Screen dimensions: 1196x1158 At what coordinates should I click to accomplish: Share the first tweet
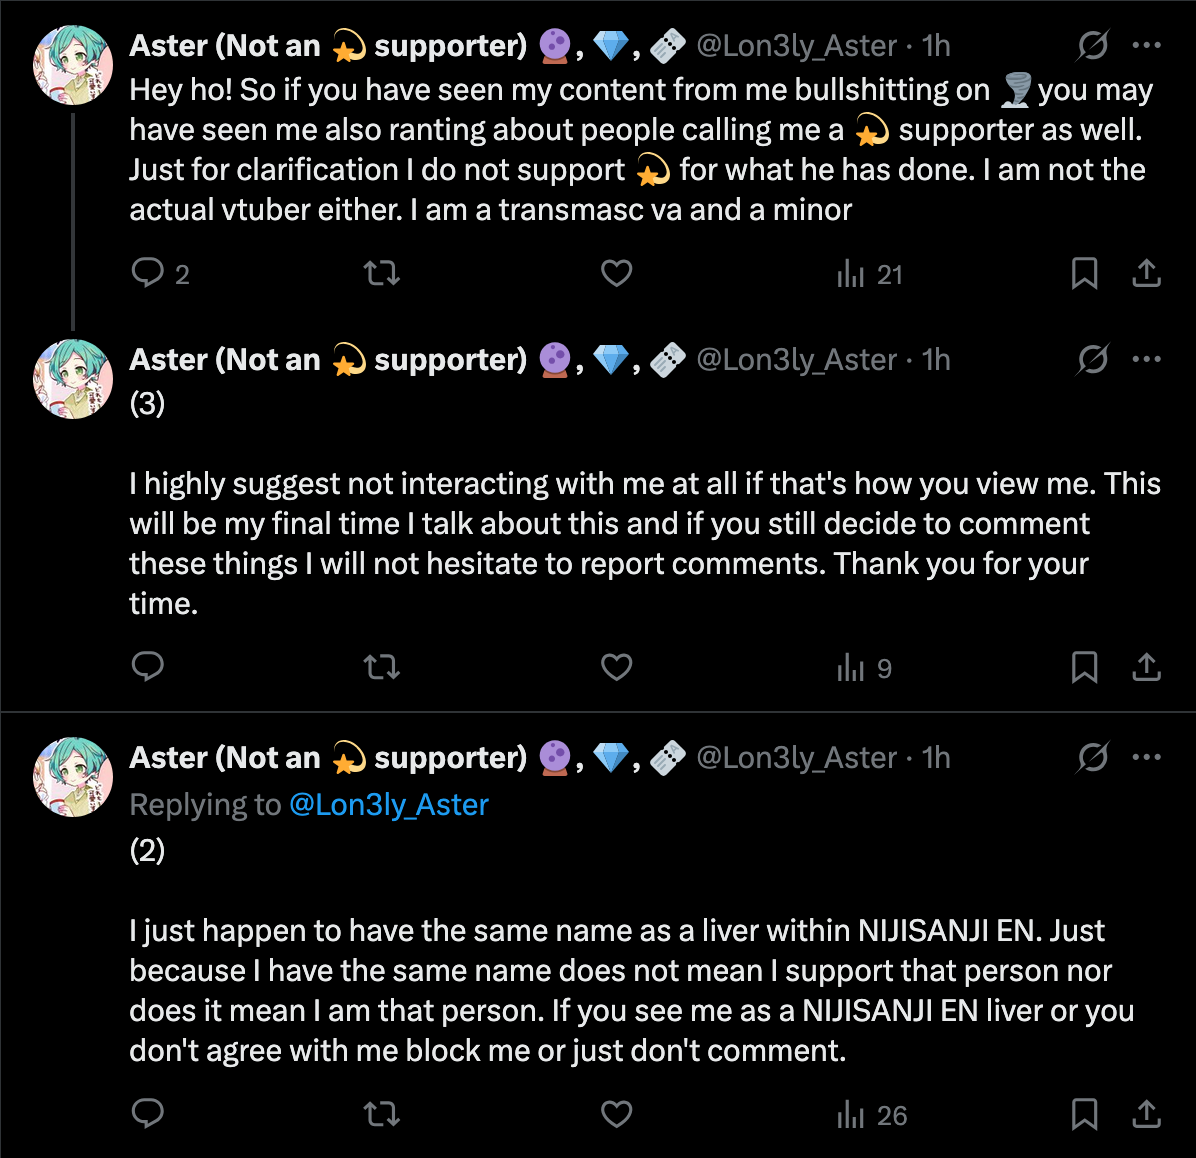click(1146, 273)
